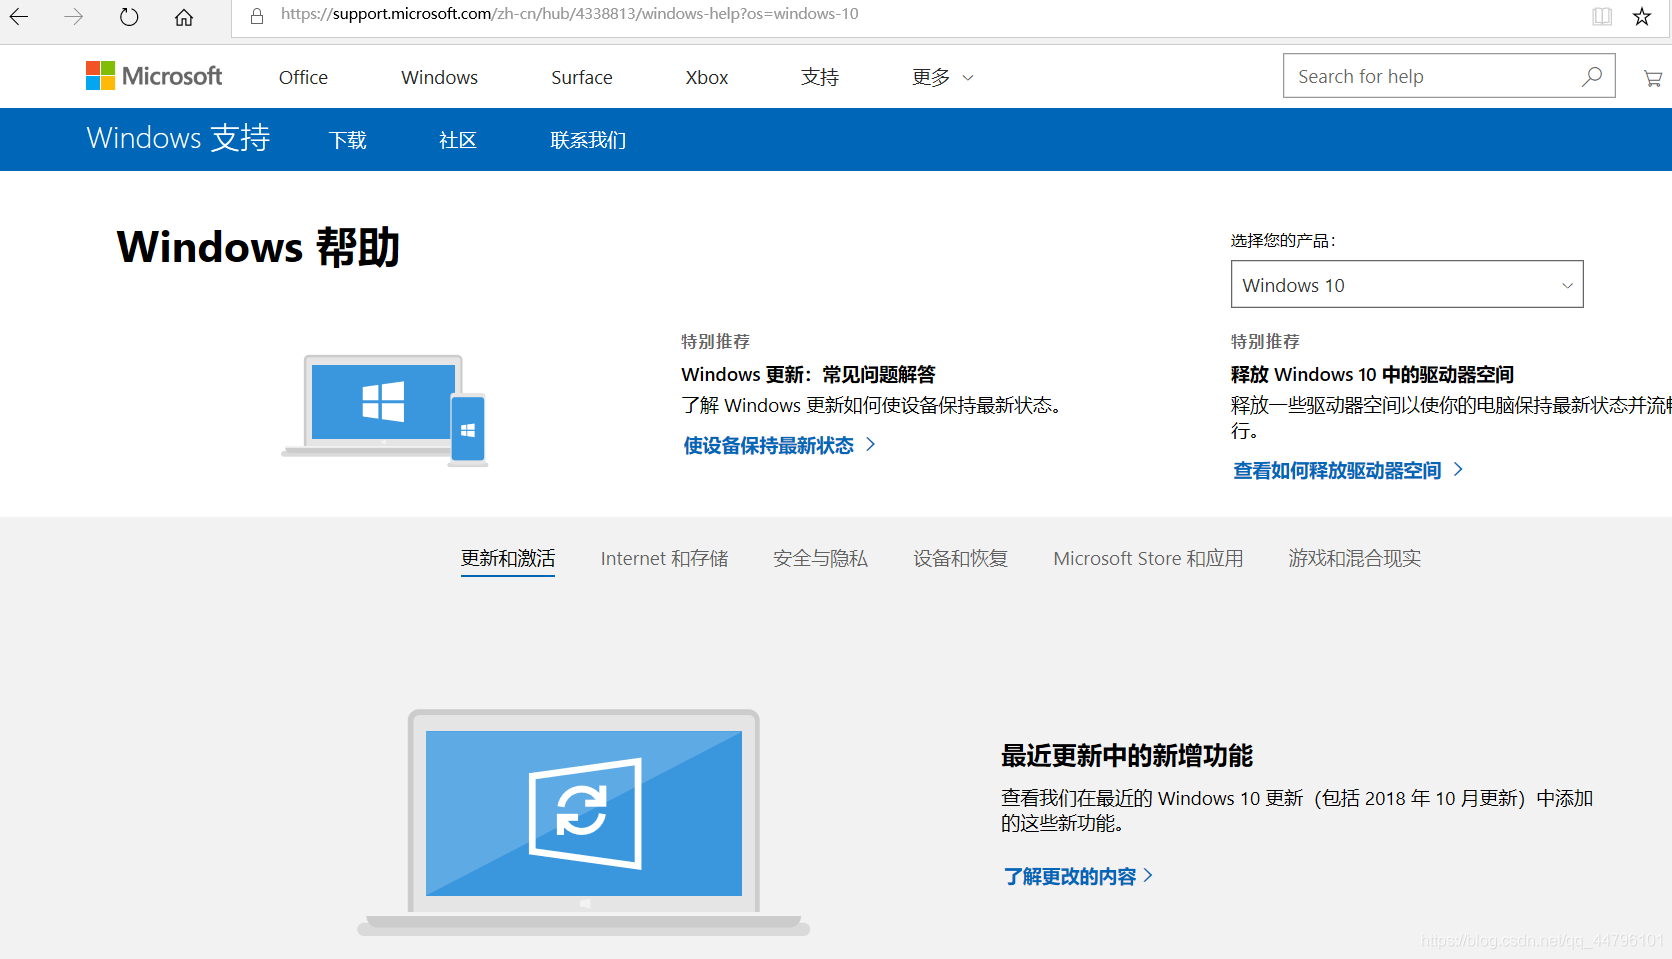Add page to favorites with star icon

[1642, 16]
